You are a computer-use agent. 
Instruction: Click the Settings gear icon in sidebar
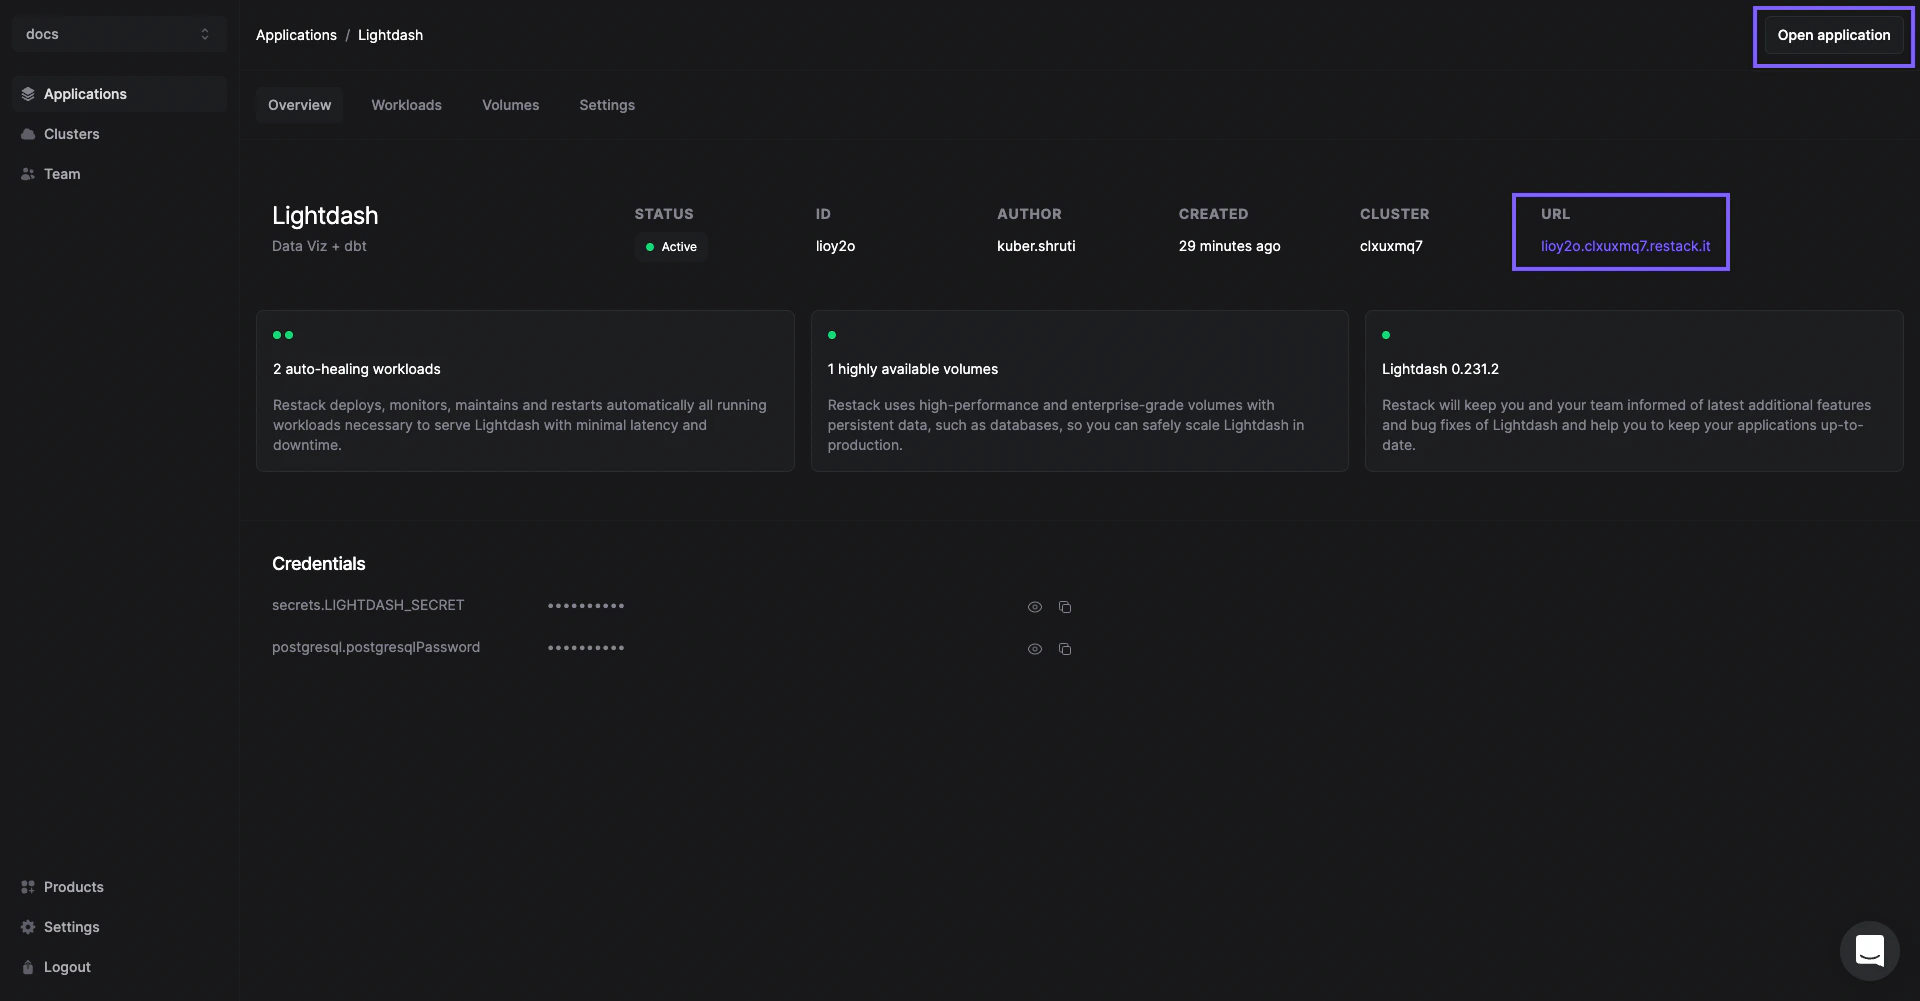[x=28, y=927]
